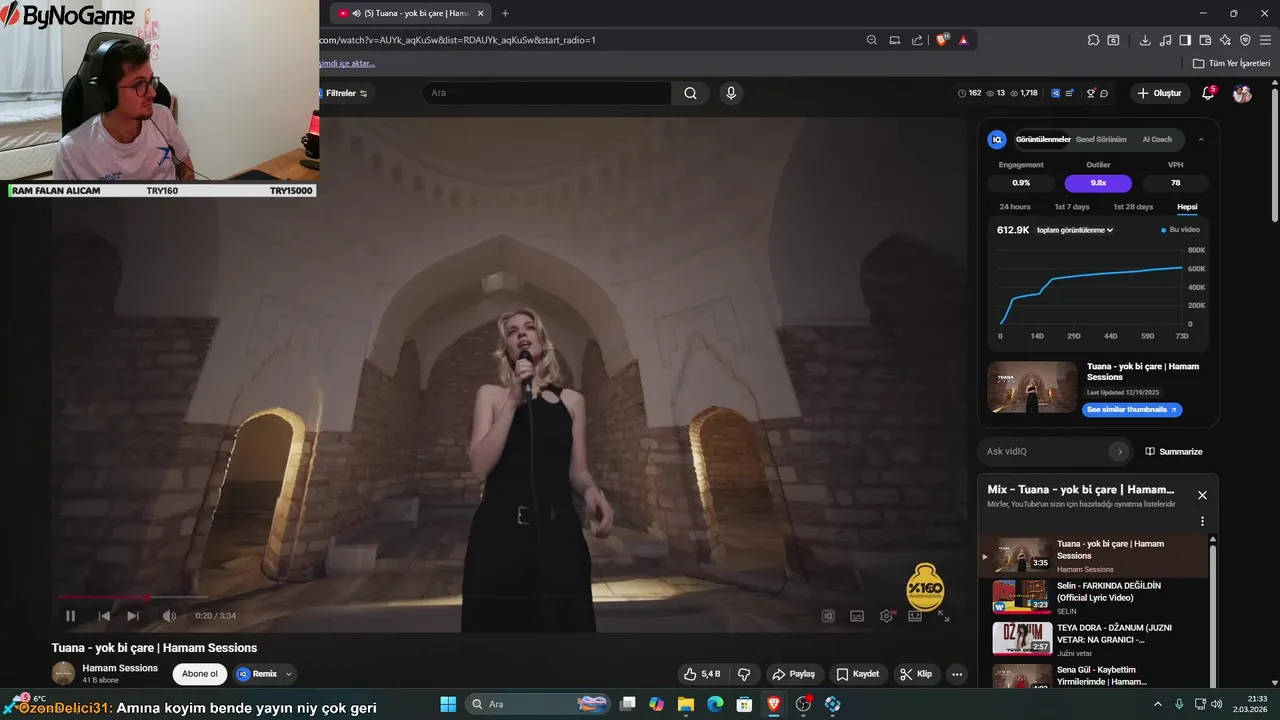The width and height of the screenshot is (1280, 720).
Task: Open video player settings gear
Action: pyautogui.click(x=886, y=616)
